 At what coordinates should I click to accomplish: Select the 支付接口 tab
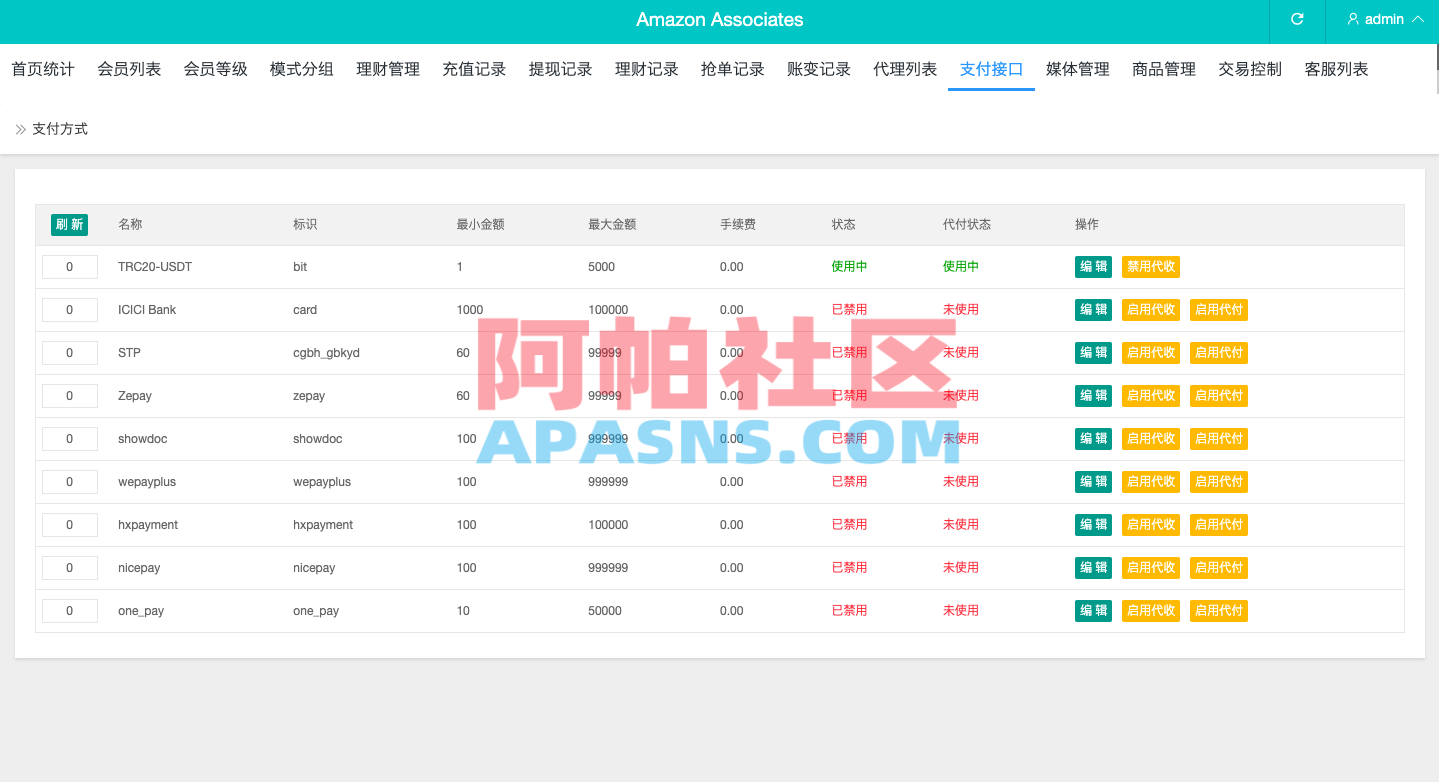click(991, 69)
